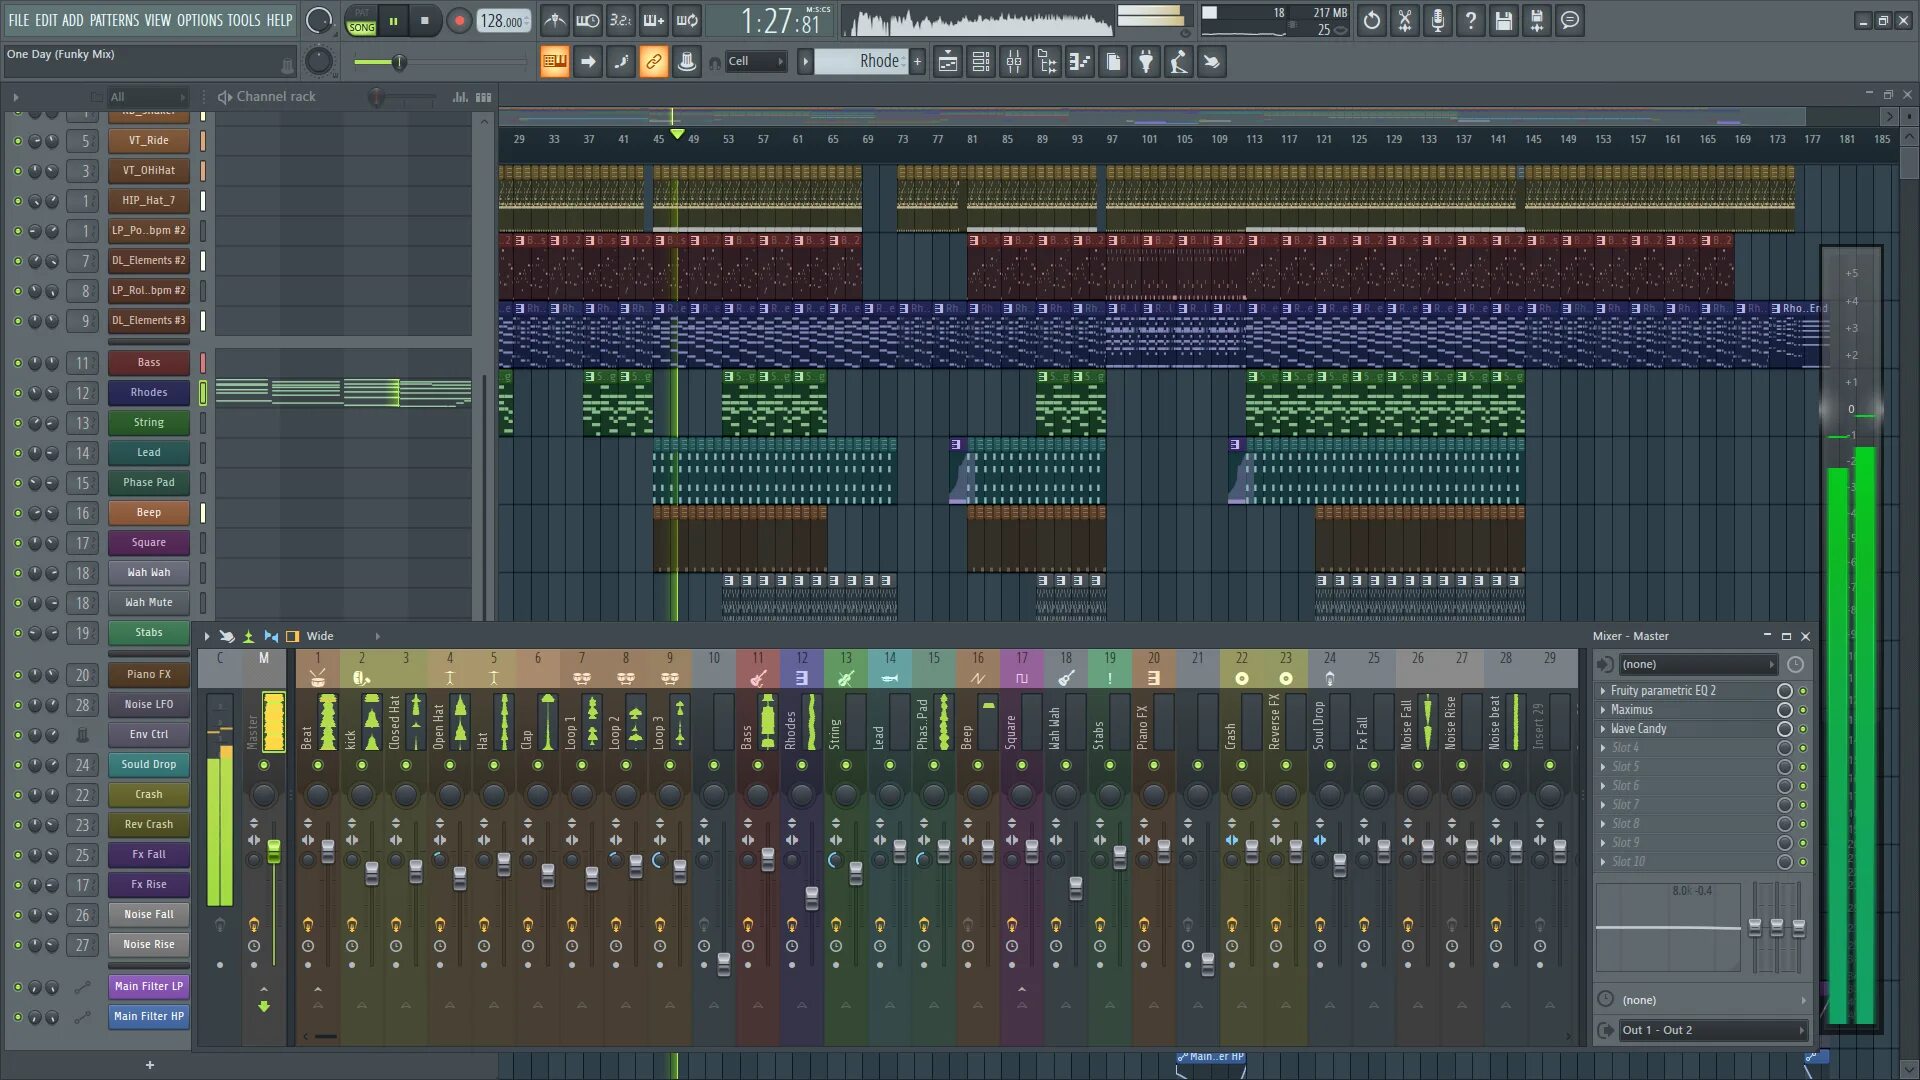
Task: Toggle the mute button on Bass track
Action: 16,363
